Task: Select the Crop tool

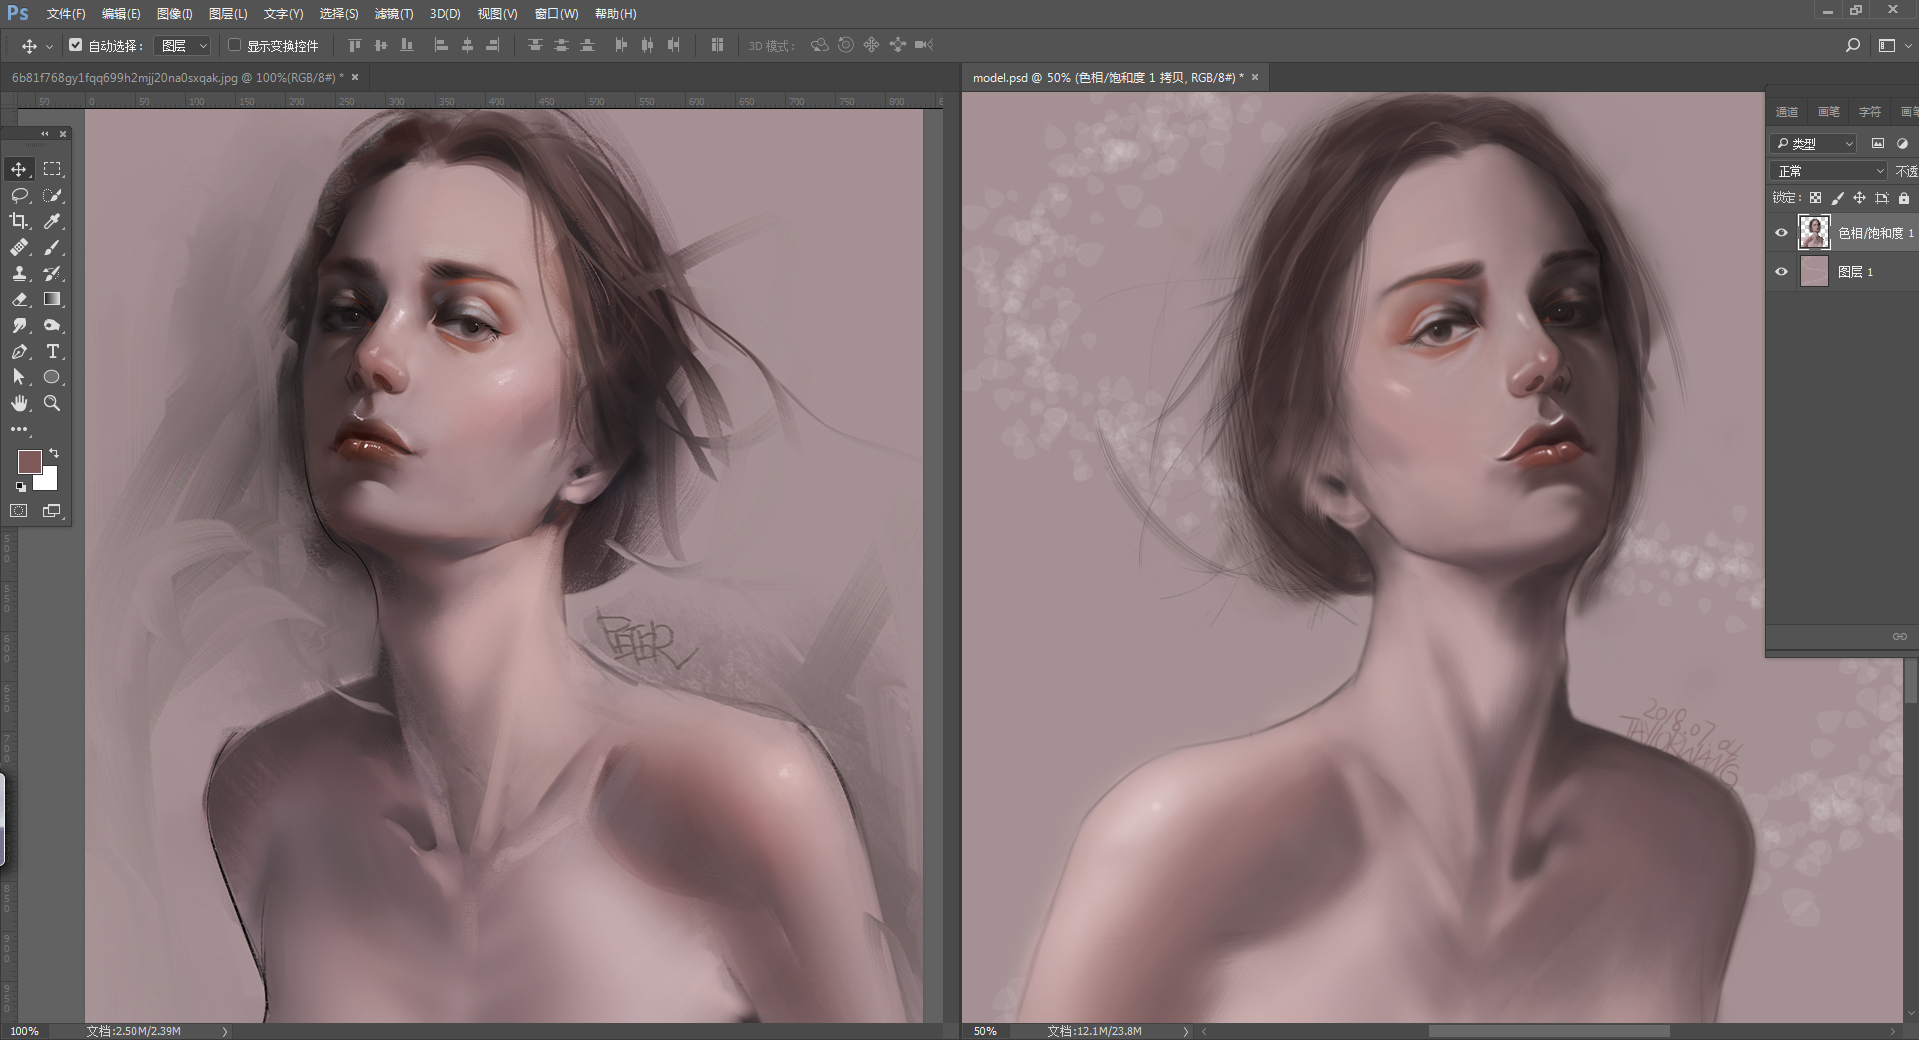Action: coord(19,221)
